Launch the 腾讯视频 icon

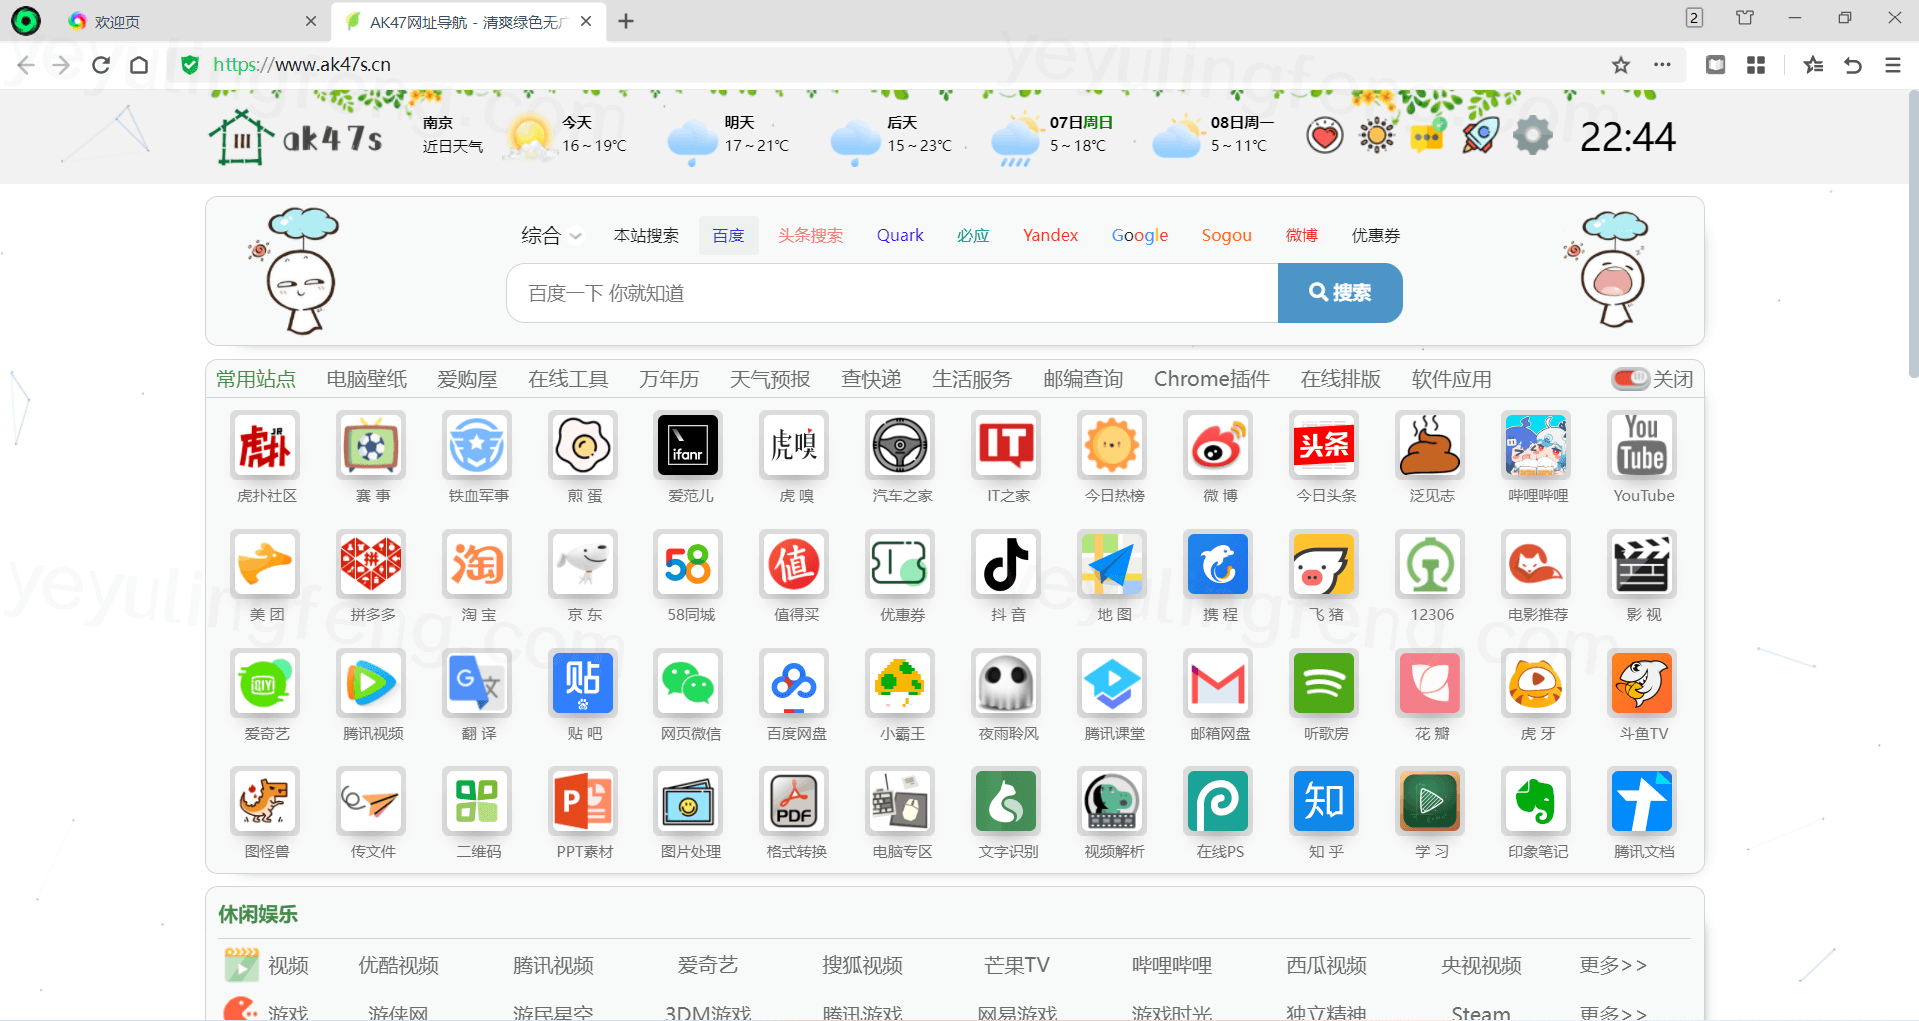[x=370, y=683]
